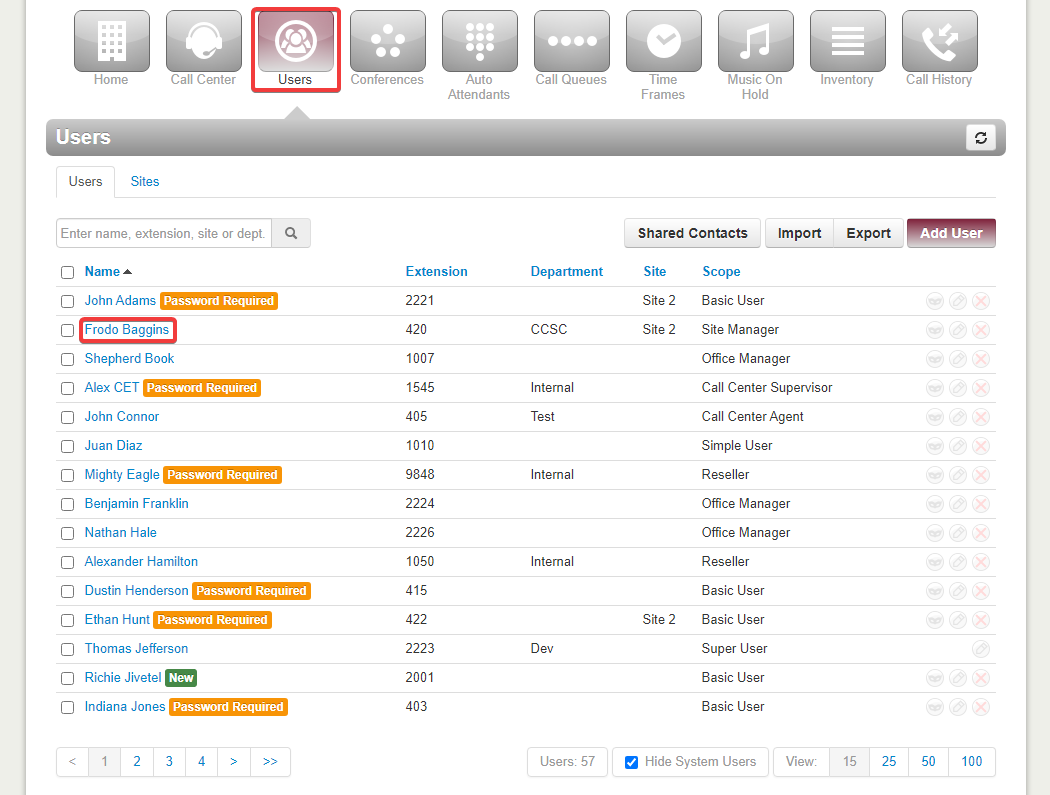Sort users by Extension column header
This screenshot has width=1050, height=795.
point(436,272)
